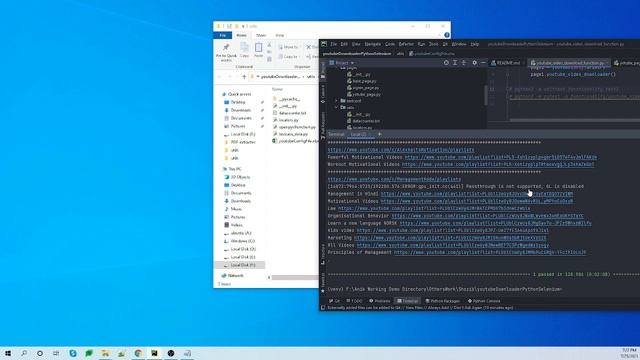This screenshot has width=640, height=360.
Task: Click the select-opened-file target icon in Project panel
Action: [x=446, y=63]
